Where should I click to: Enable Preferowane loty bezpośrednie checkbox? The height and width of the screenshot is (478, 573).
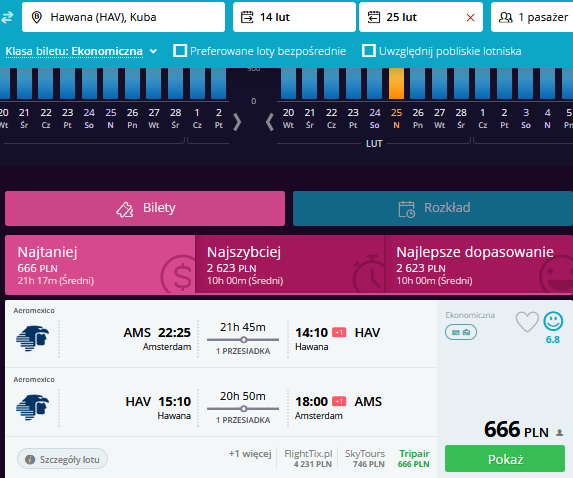point(180,51)
